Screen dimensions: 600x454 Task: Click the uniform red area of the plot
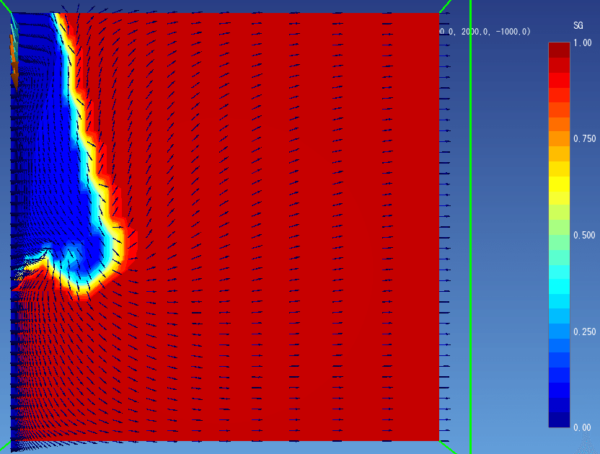click(287, 230)
